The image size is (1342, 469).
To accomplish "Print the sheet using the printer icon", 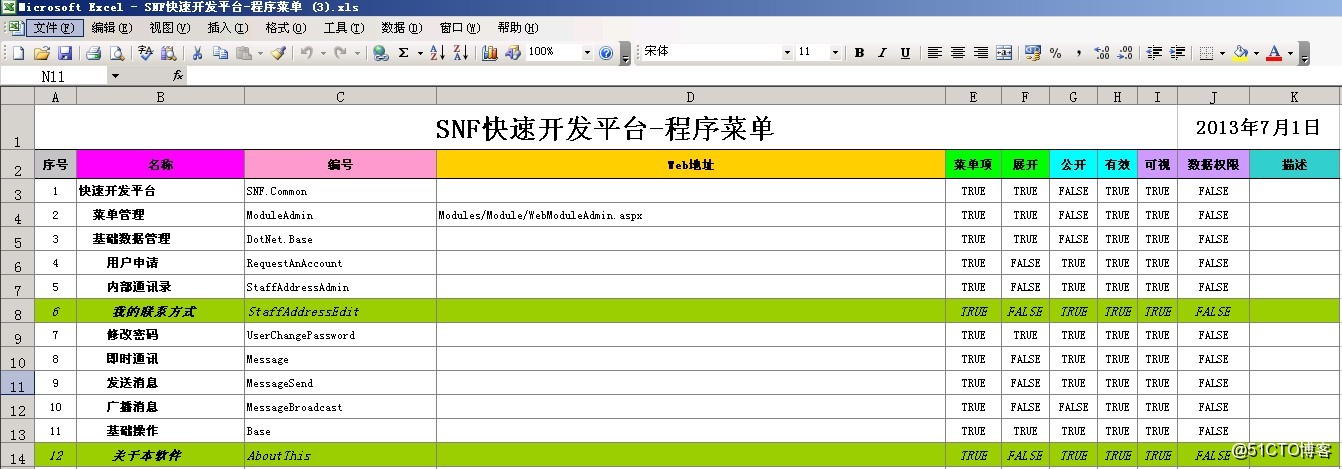I will coord(93,53).
